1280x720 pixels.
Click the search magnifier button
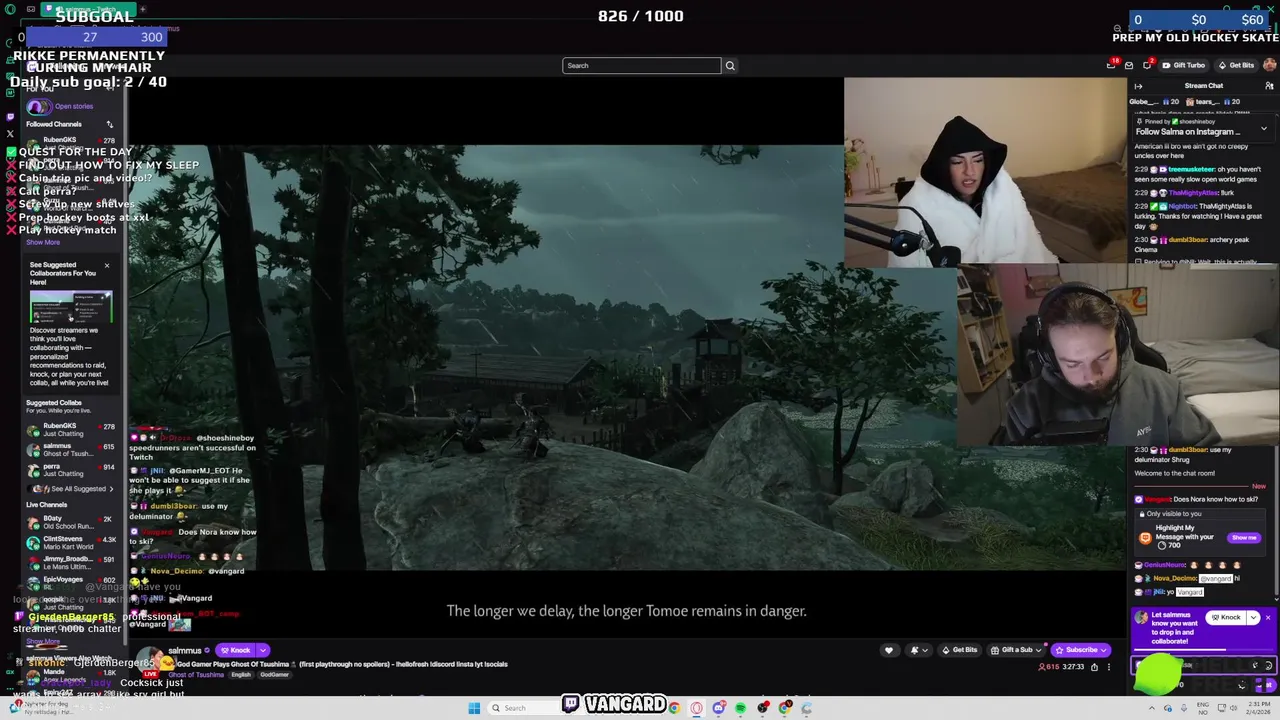(x=730, y=66)
